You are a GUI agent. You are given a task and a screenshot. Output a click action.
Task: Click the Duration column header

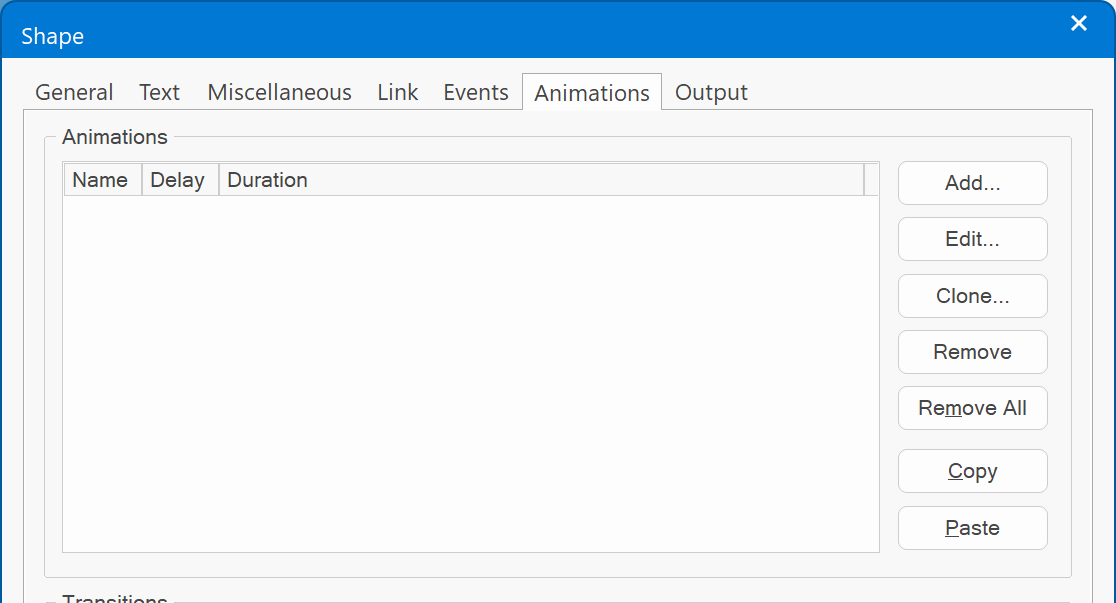click(x=540, y=180)
